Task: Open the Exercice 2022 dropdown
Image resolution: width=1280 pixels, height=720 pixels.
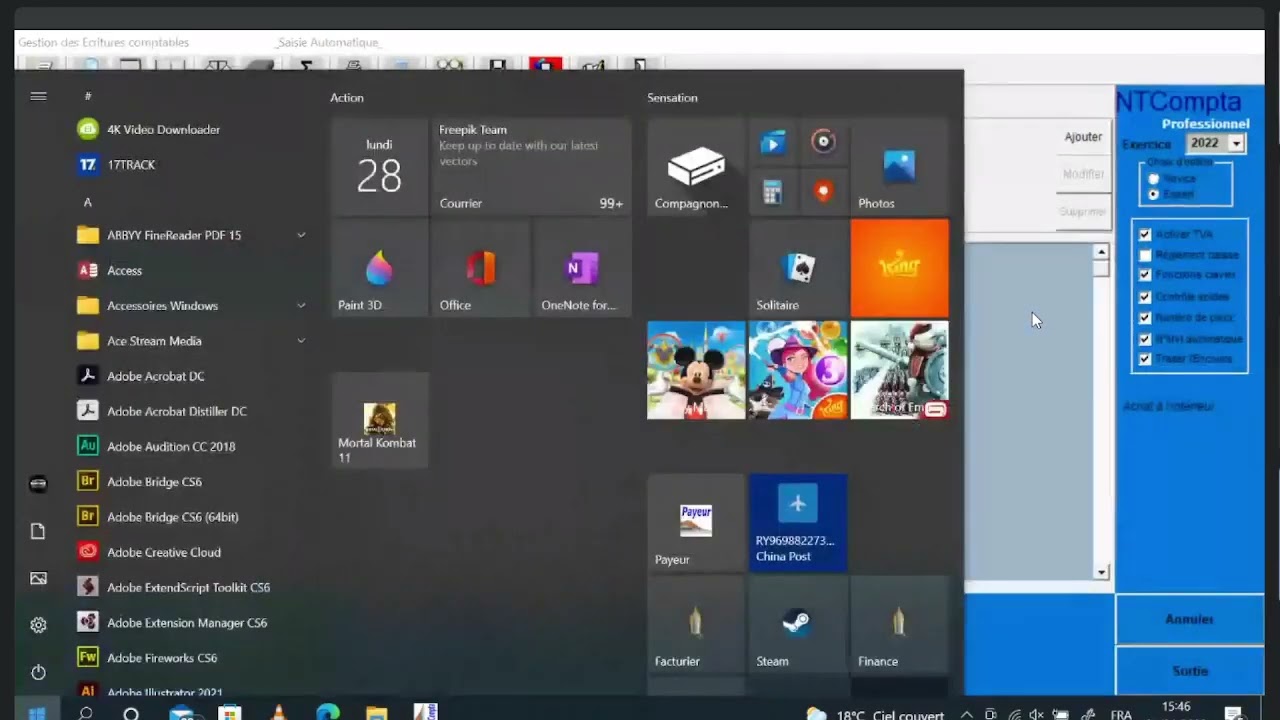Action: 1236,144
